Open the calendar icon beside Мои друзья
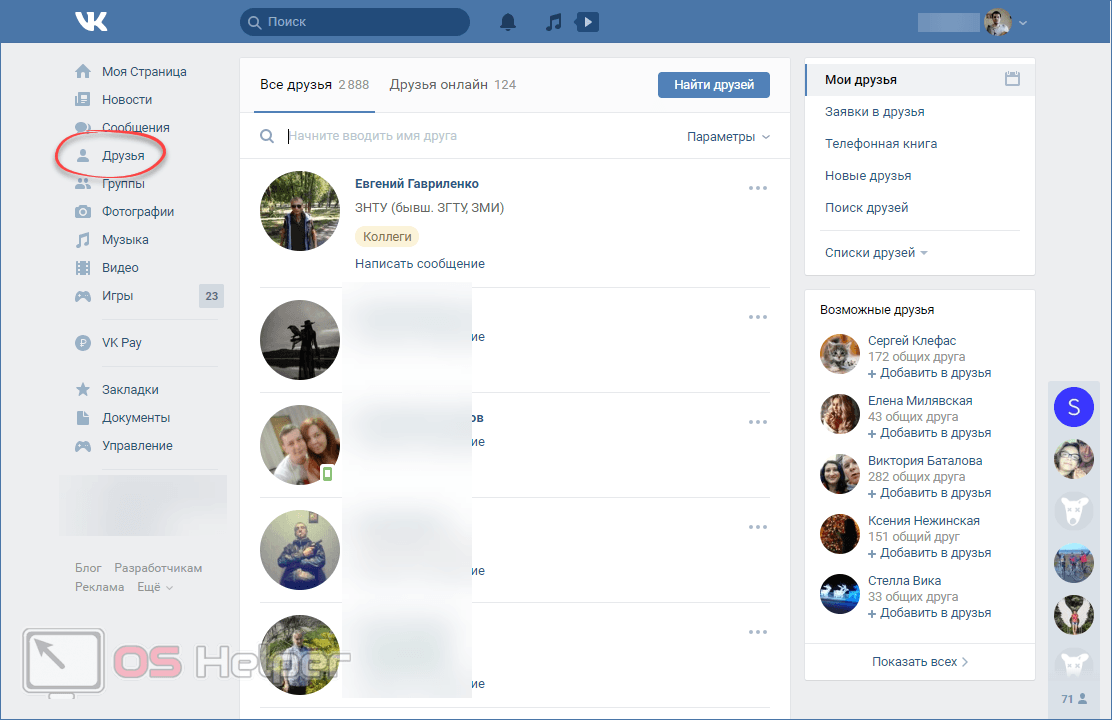 point(1012,79)
